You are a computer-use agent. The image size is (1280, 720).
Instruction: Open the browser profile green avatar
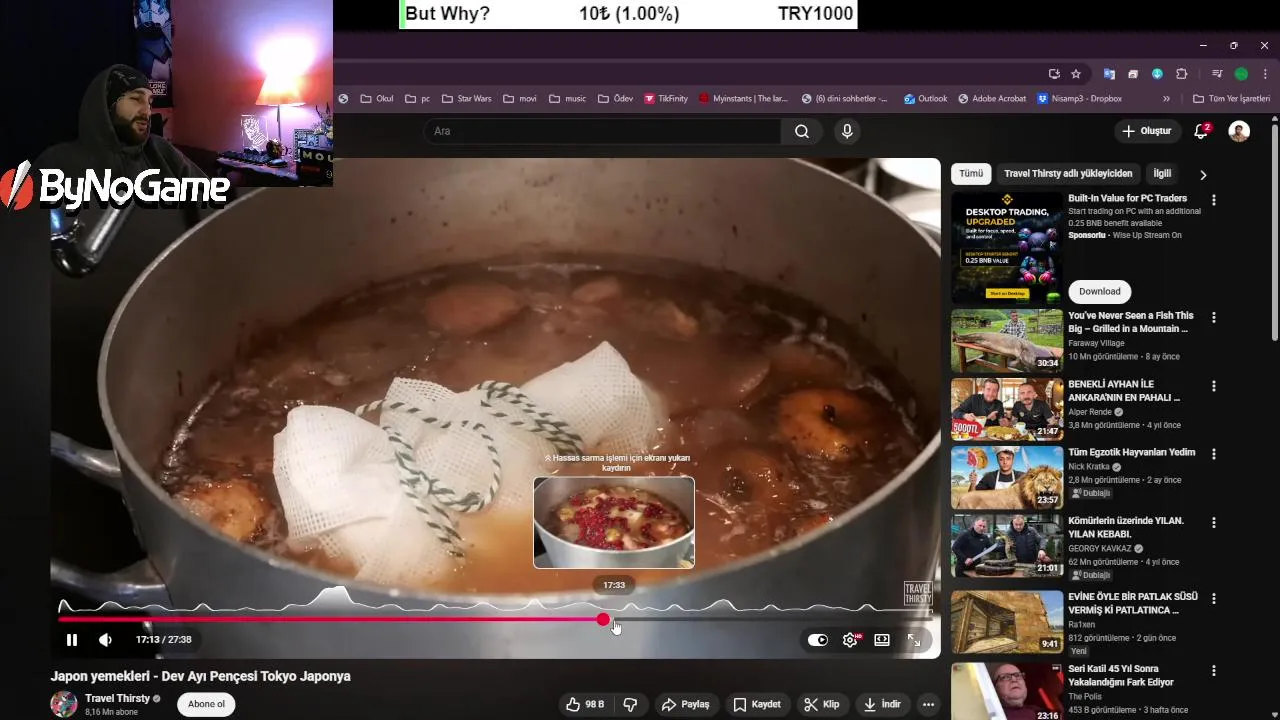(1241, 74)
